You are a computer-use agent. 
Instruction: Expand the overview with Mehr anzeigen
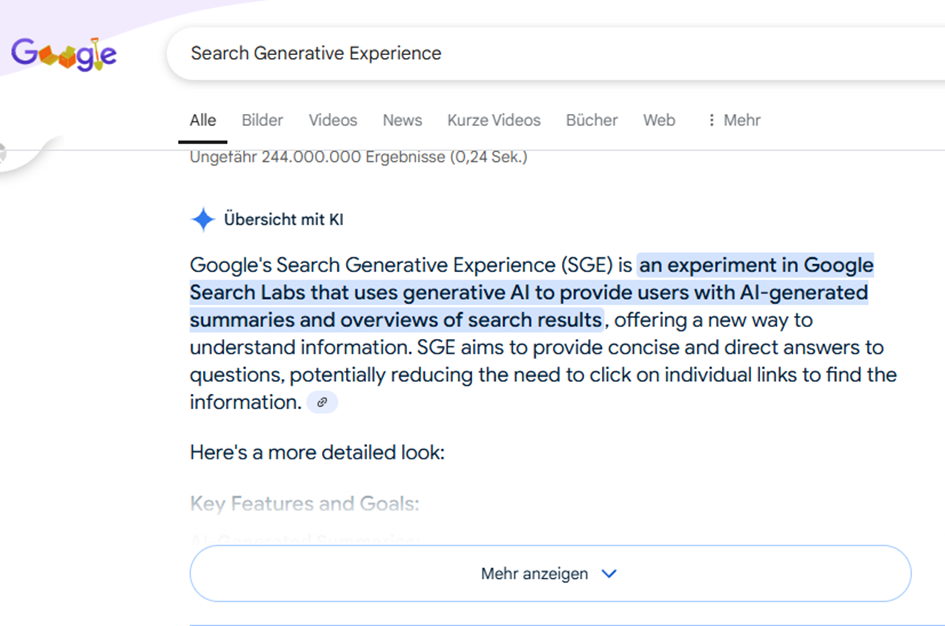(x=550, y=574)
